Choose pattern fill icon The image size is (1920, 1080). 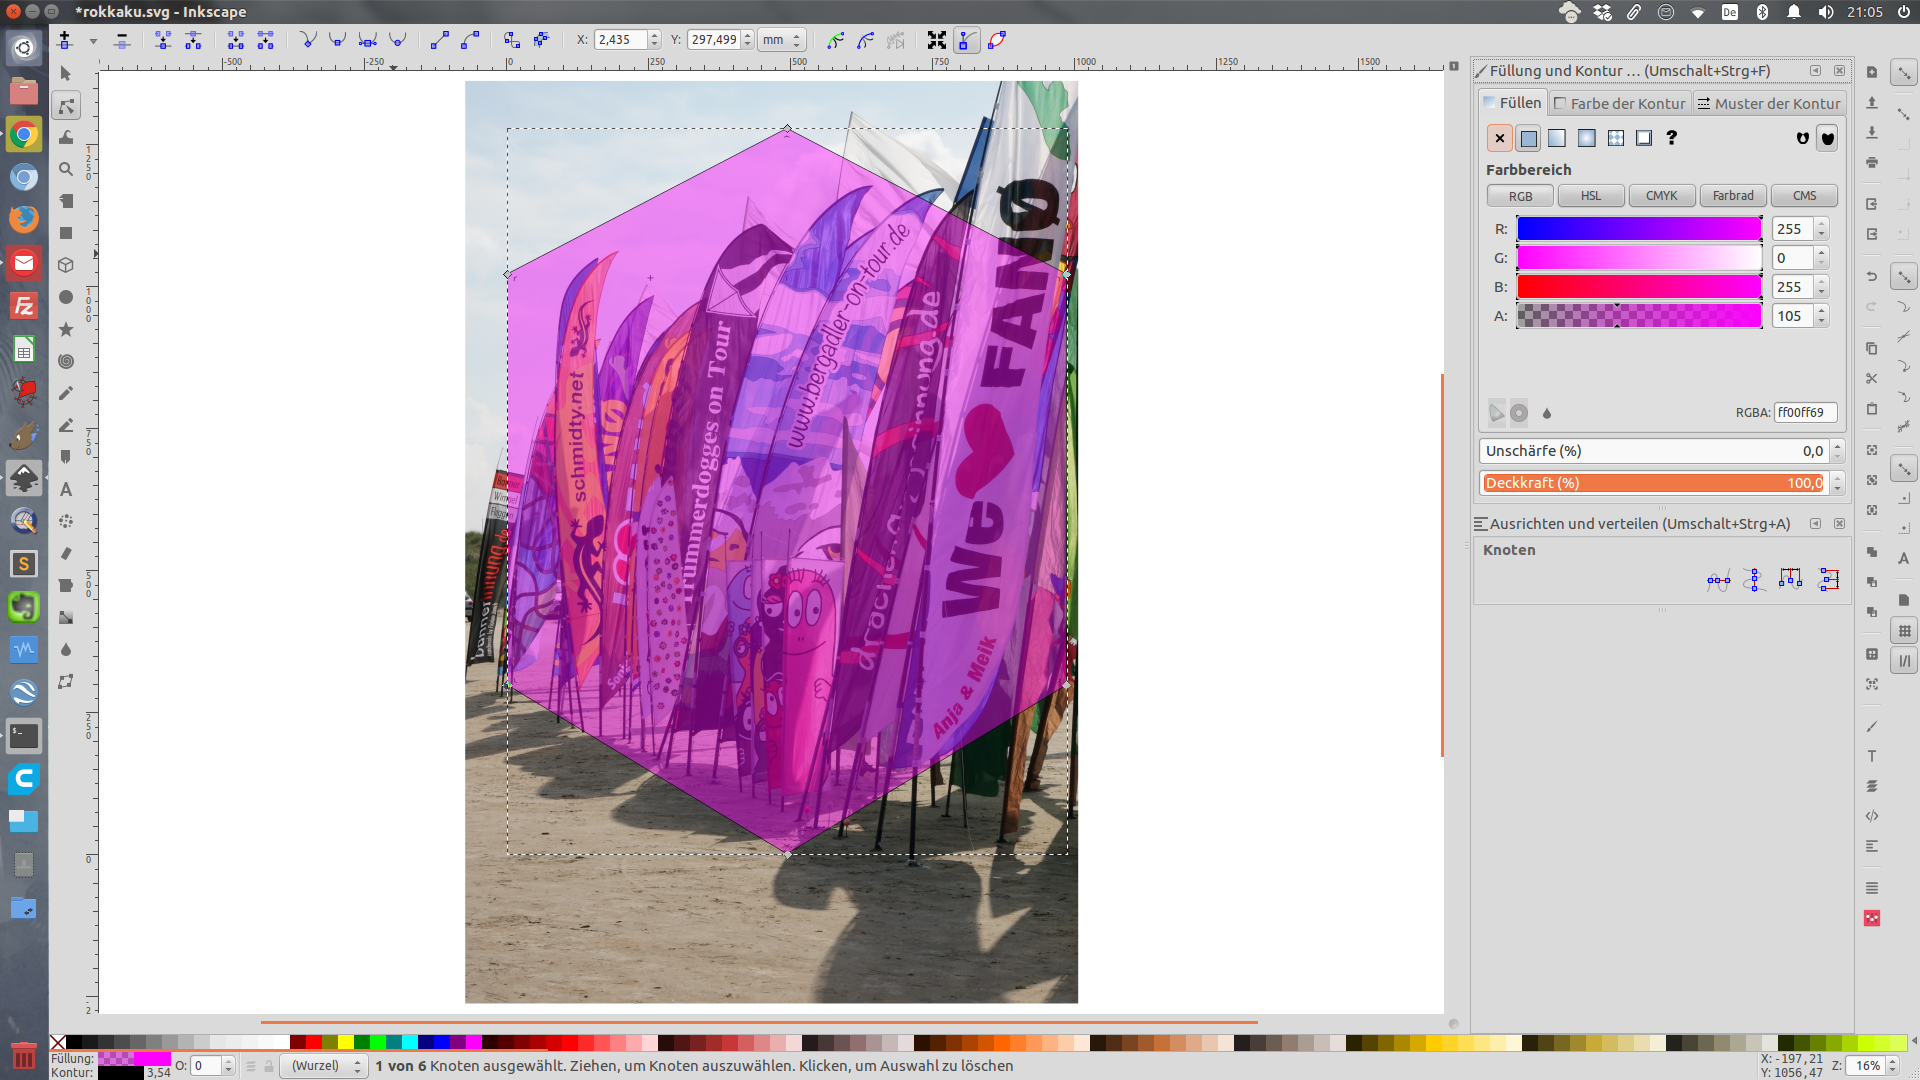[x=1615, y=138]
